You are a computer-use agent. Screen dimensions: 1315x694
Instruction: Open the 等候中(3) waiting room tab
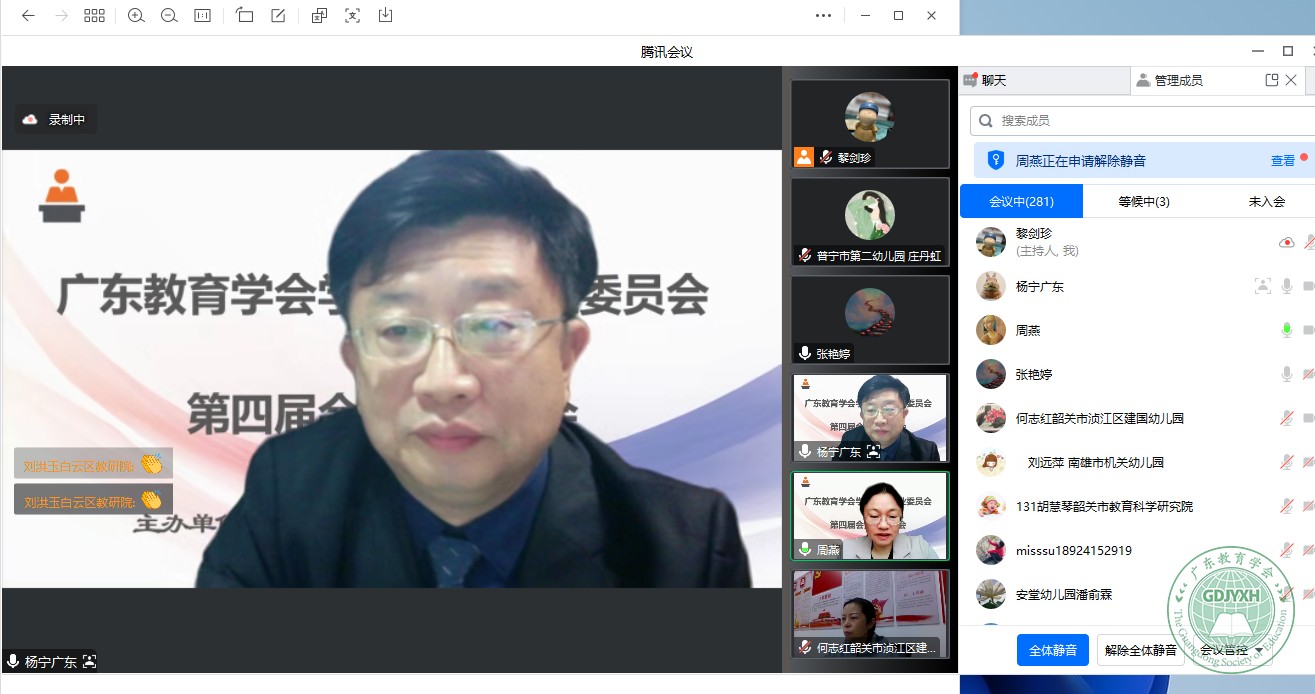(1144, 201)
